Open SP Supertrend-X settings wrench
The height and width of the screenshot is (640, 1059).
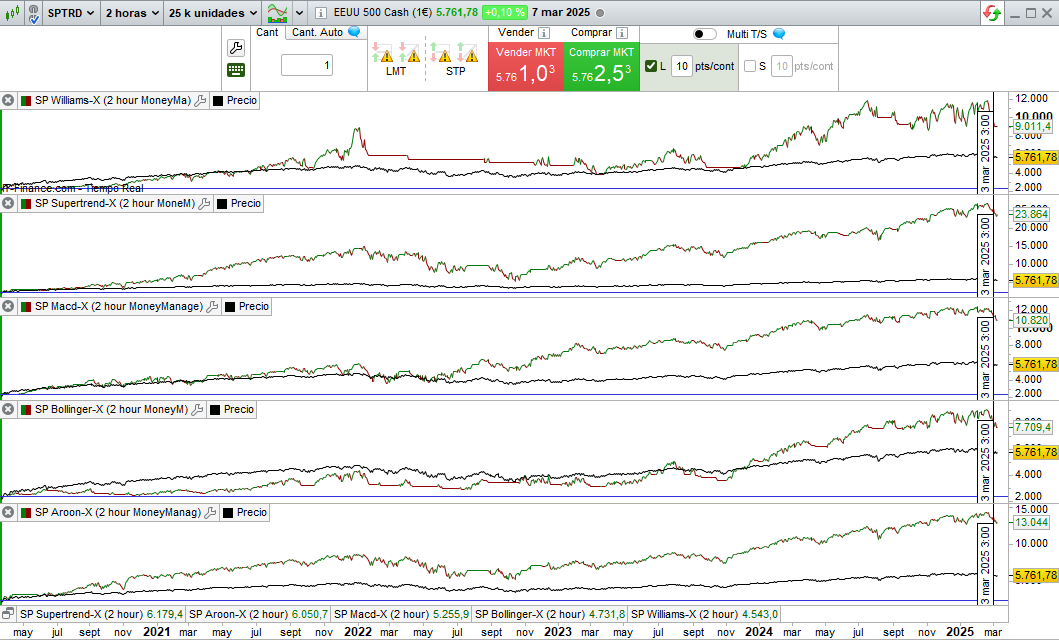click(204, 204)
